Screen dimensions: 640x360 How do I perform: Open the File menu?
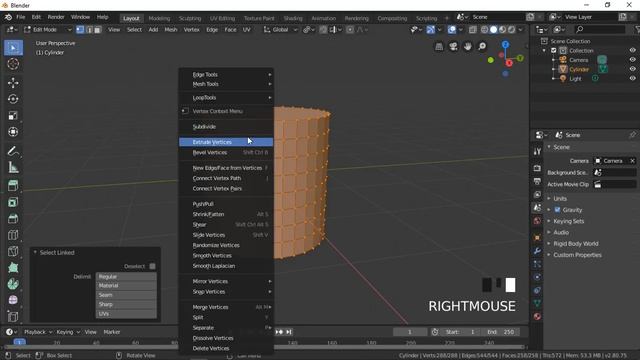[x=20, y=17]
